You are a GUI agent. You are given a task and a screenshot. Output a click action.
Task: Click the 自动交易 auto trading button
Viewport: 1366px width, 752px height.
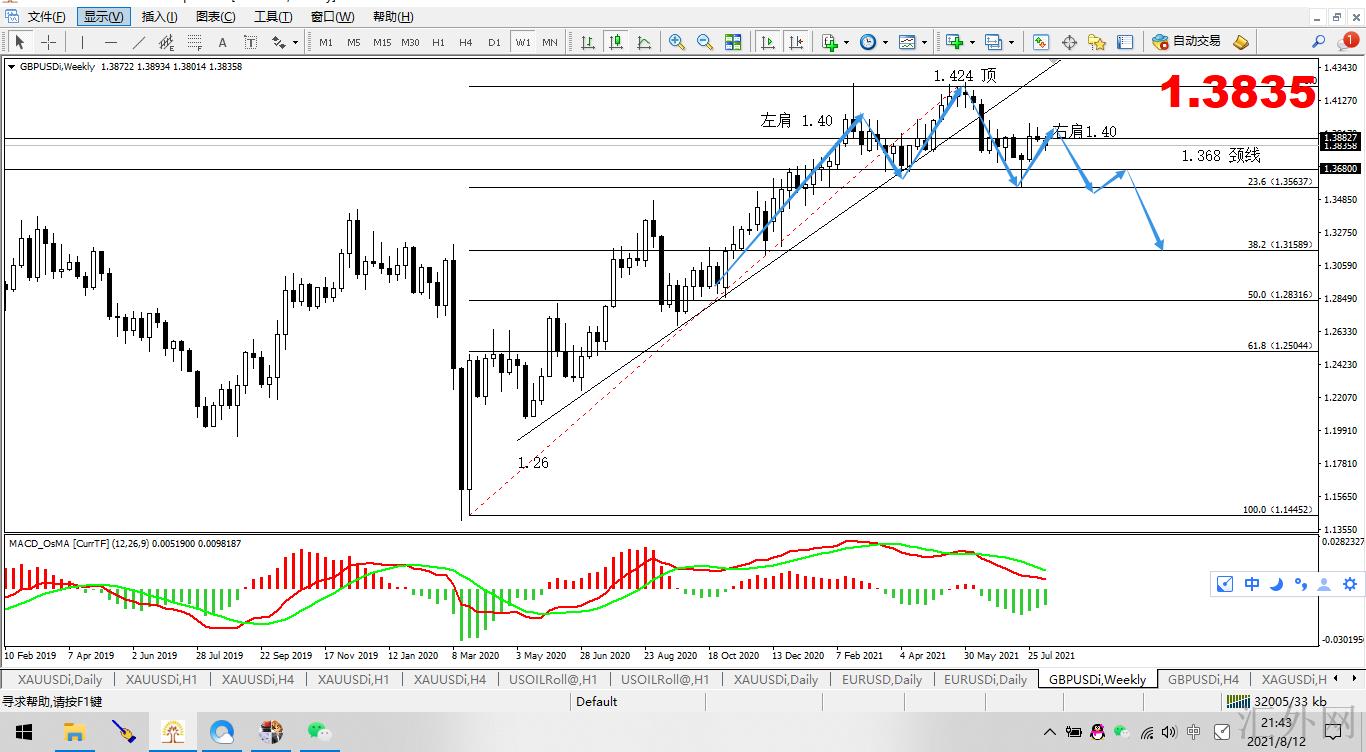1187,42
